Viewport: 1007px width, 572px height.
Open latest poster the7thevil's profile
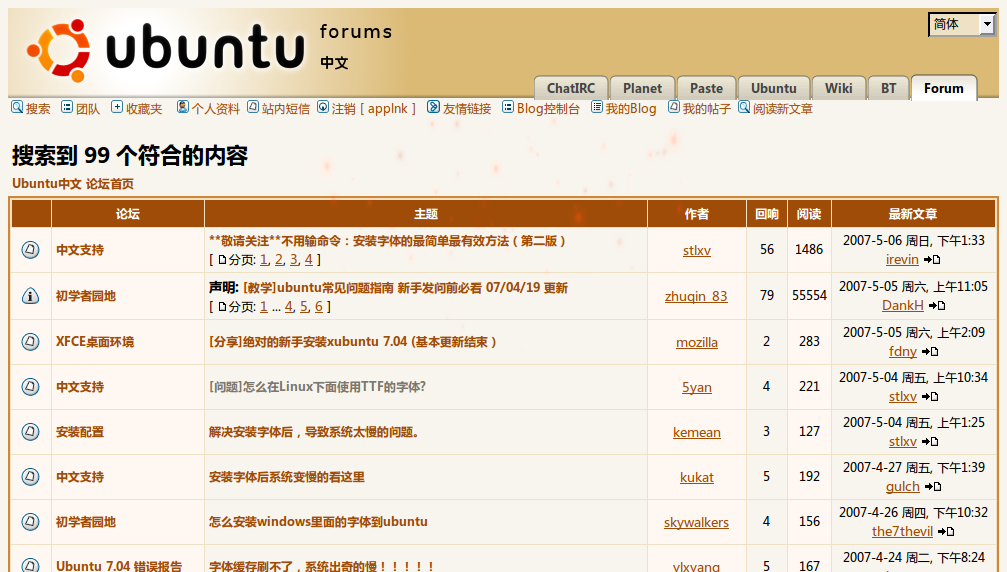pyautogui.click(x=902, y=532)
